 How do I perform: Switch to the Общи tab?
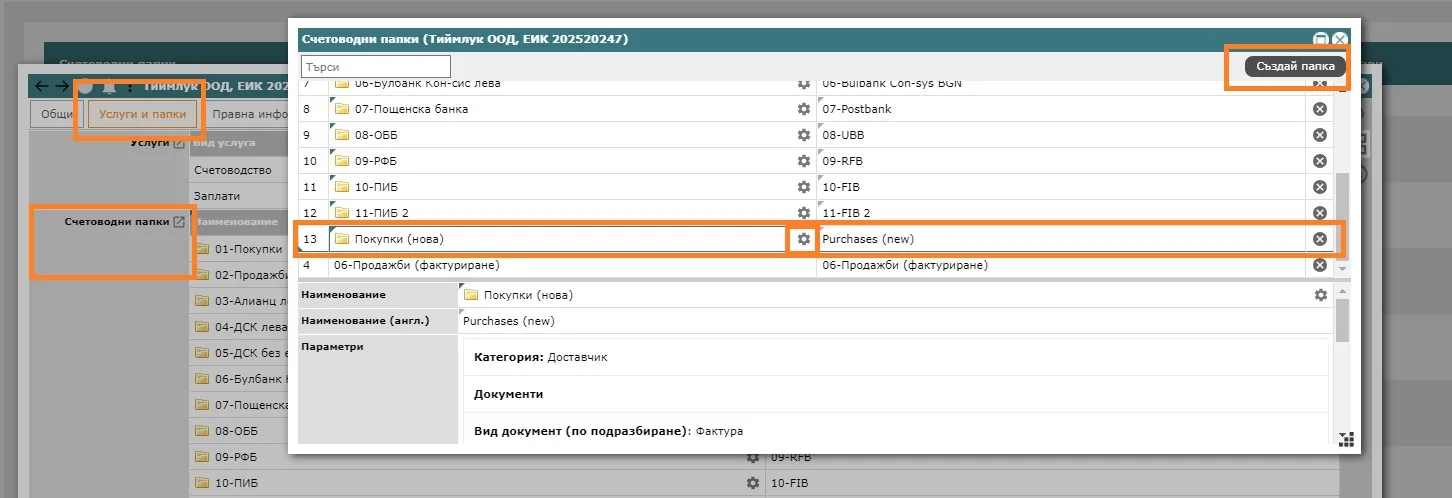click(x=59, y=114)
